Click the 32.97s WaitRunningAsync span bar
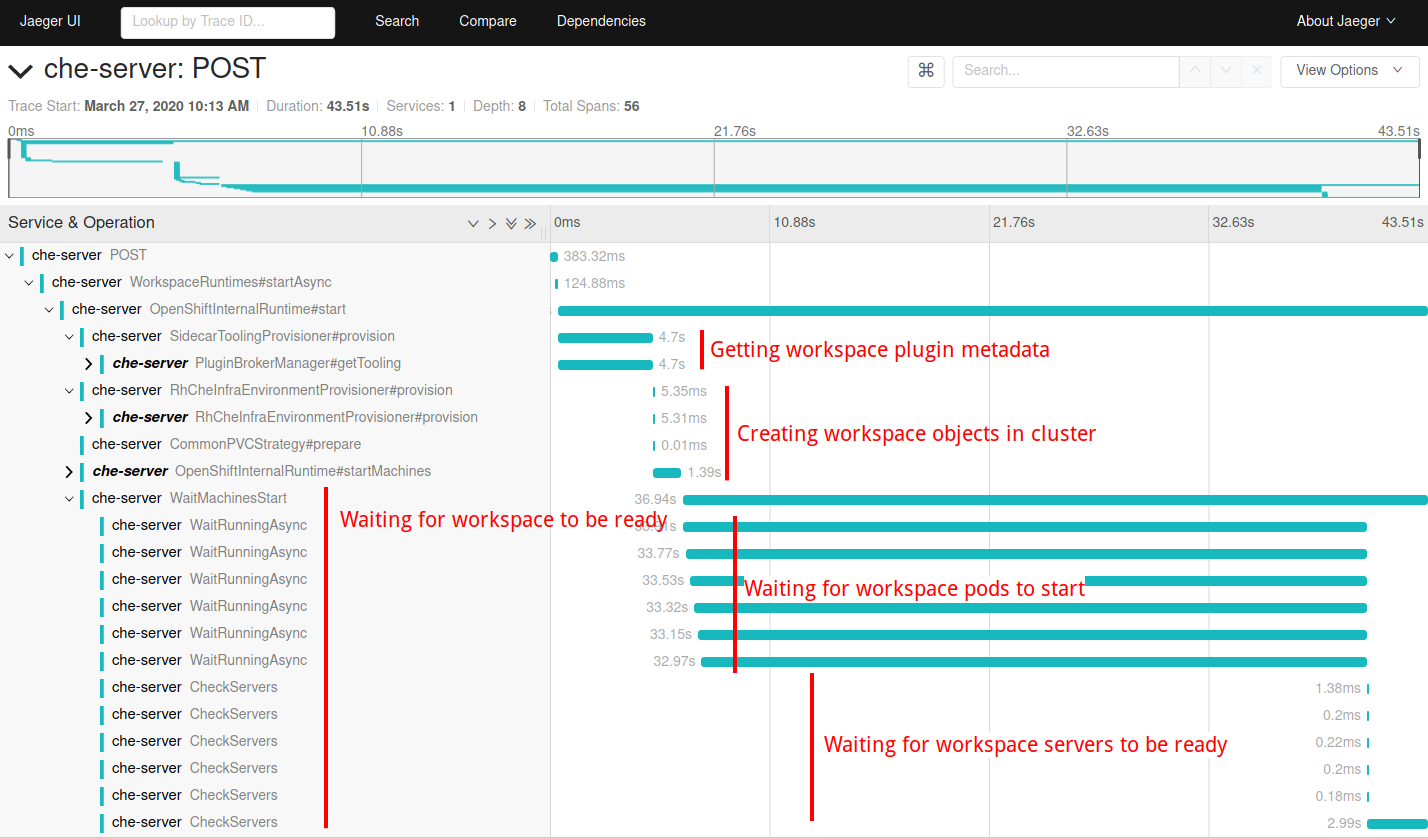1428x838 pixels. (x=1034, y=662)
